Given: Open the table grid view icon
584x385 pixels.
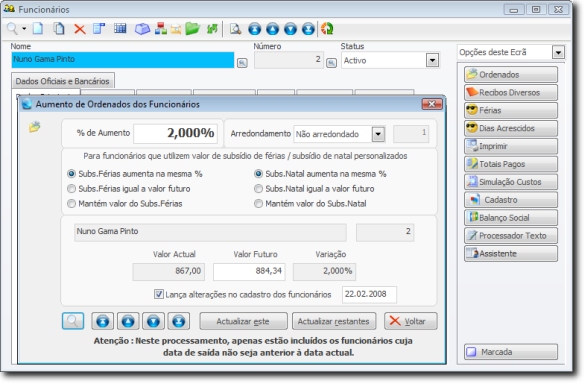Looking at the screenshot, I should pos(120,29).
